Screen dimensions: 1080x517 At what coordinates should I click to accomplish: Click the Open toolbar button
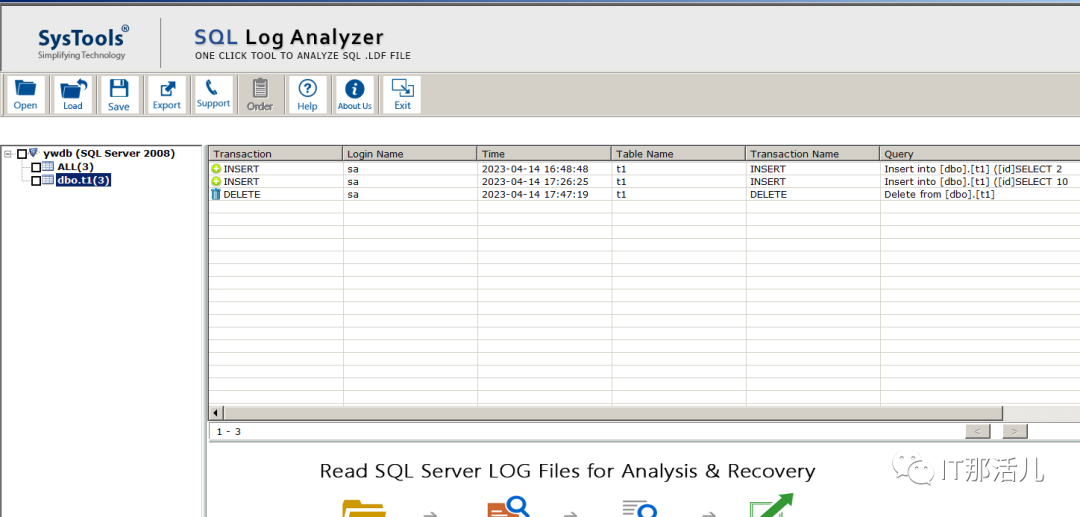click(x=25, y=95)
